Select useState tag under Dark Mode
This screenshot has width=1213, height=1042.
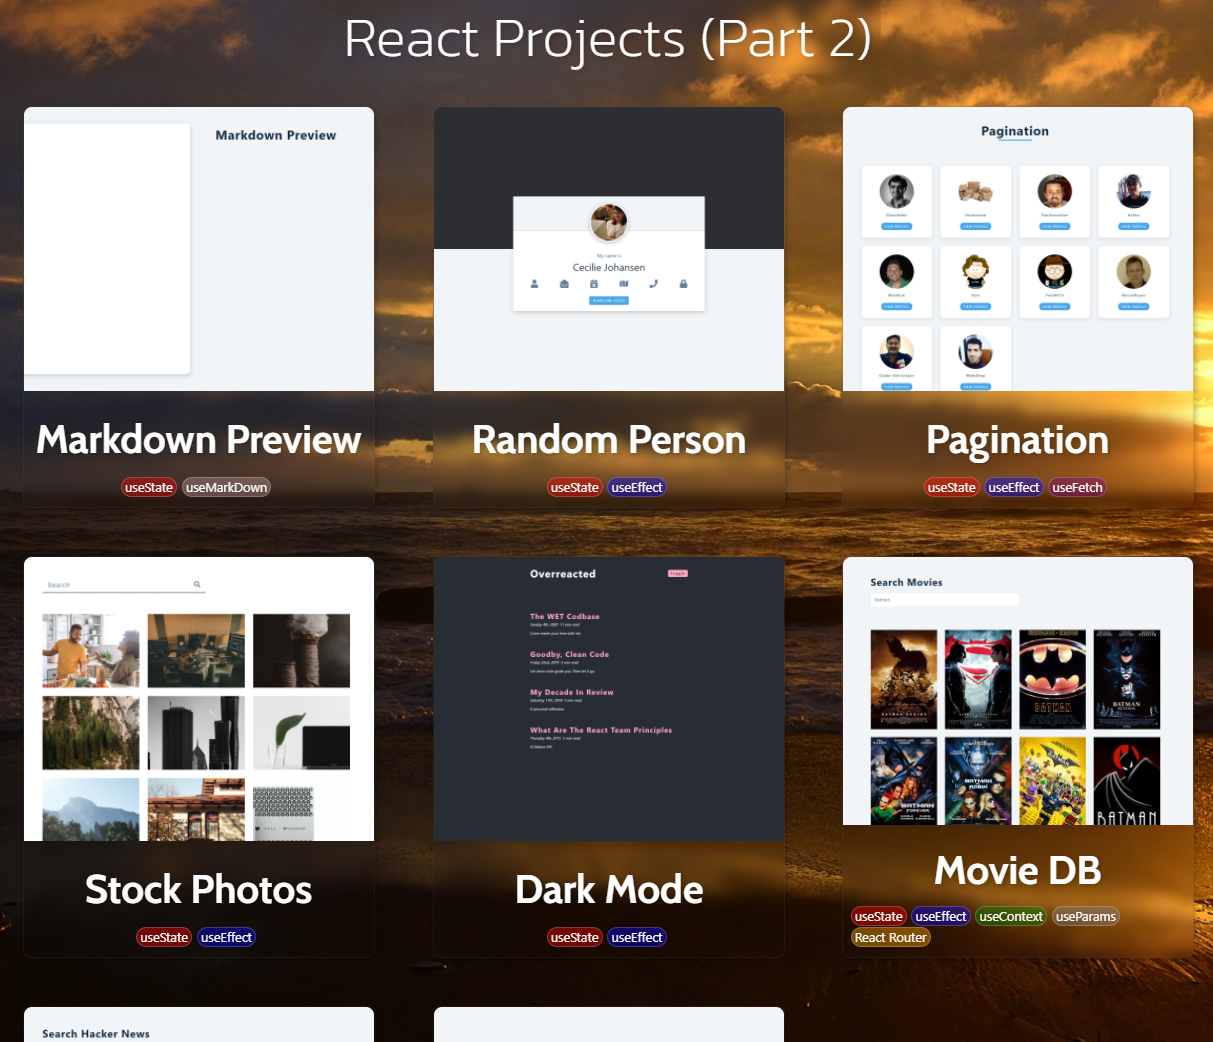click(575, 938)
